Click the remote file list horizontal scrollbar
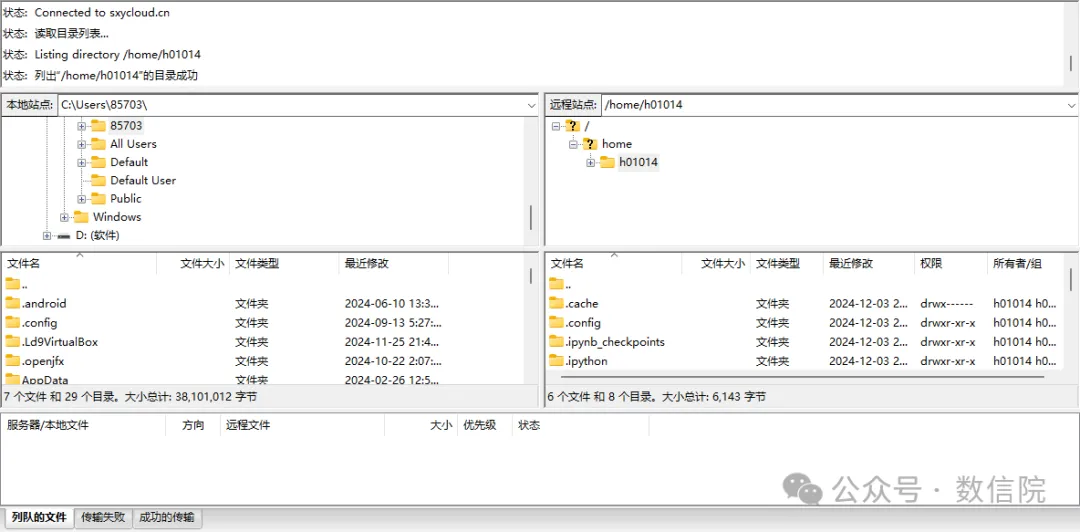1080x532 pixels. point(800,378)
